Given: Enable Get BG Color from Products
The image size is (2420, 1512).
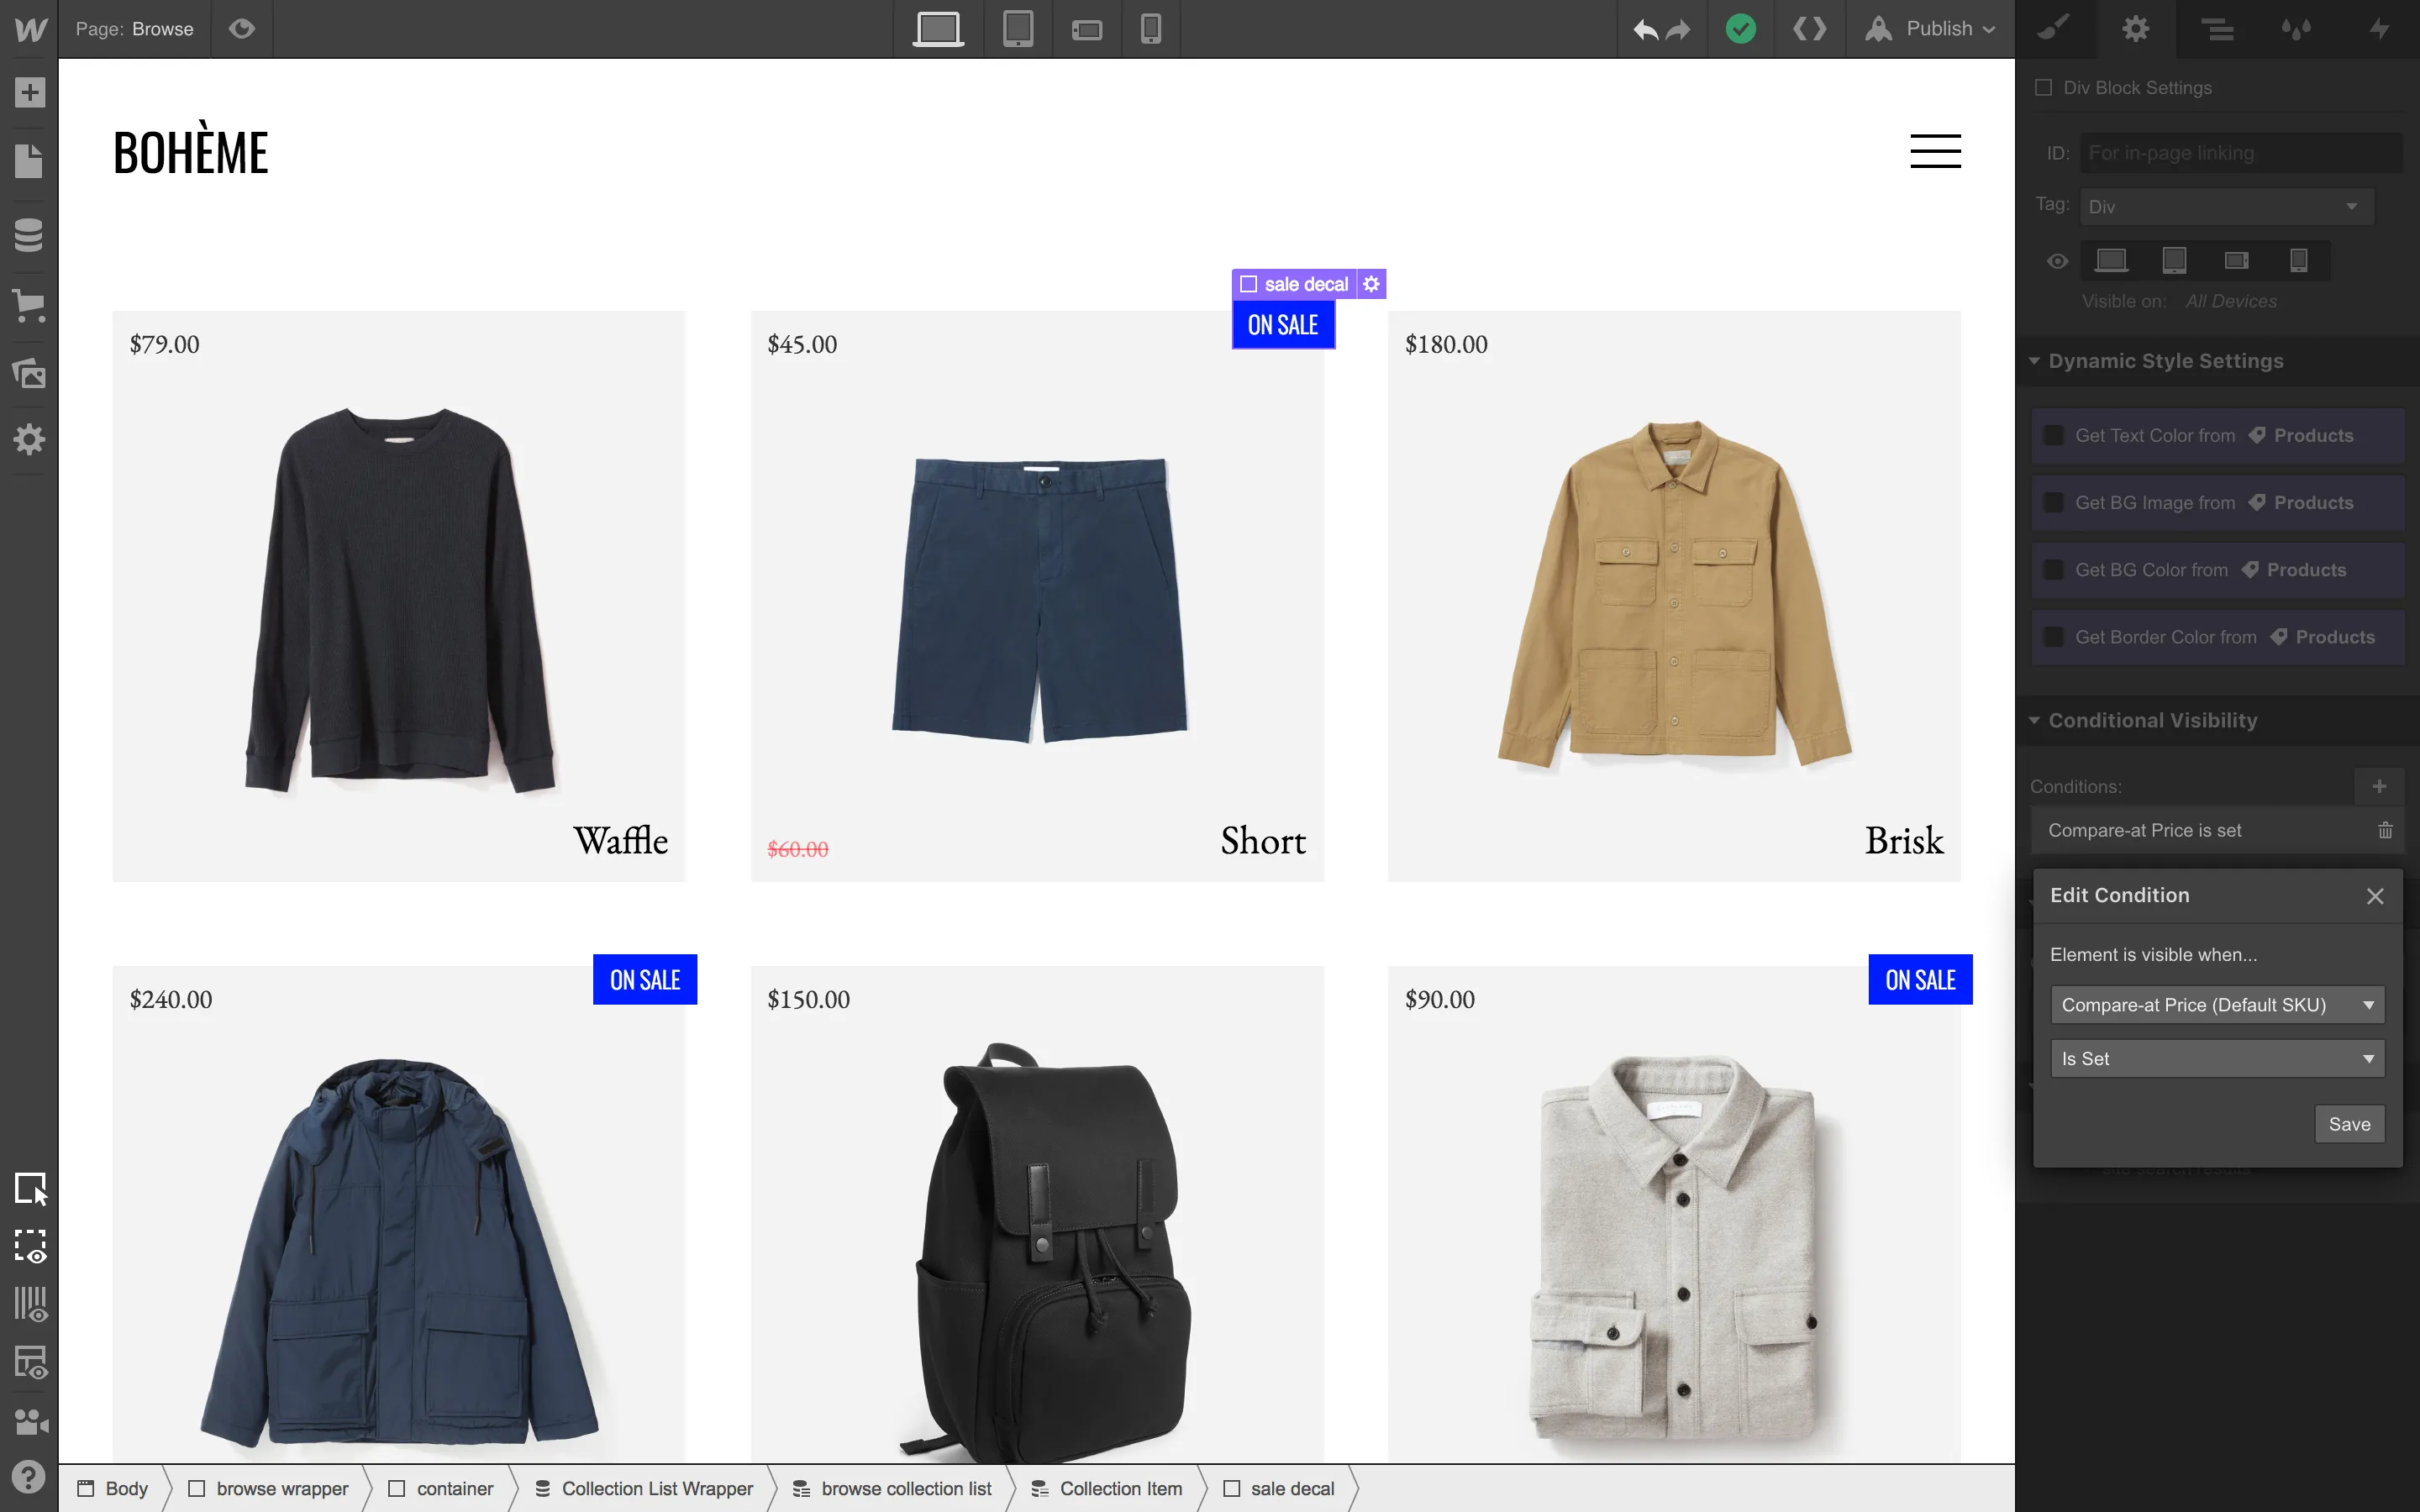Looking at the screenshot, I should click(x=2053, y=570).
